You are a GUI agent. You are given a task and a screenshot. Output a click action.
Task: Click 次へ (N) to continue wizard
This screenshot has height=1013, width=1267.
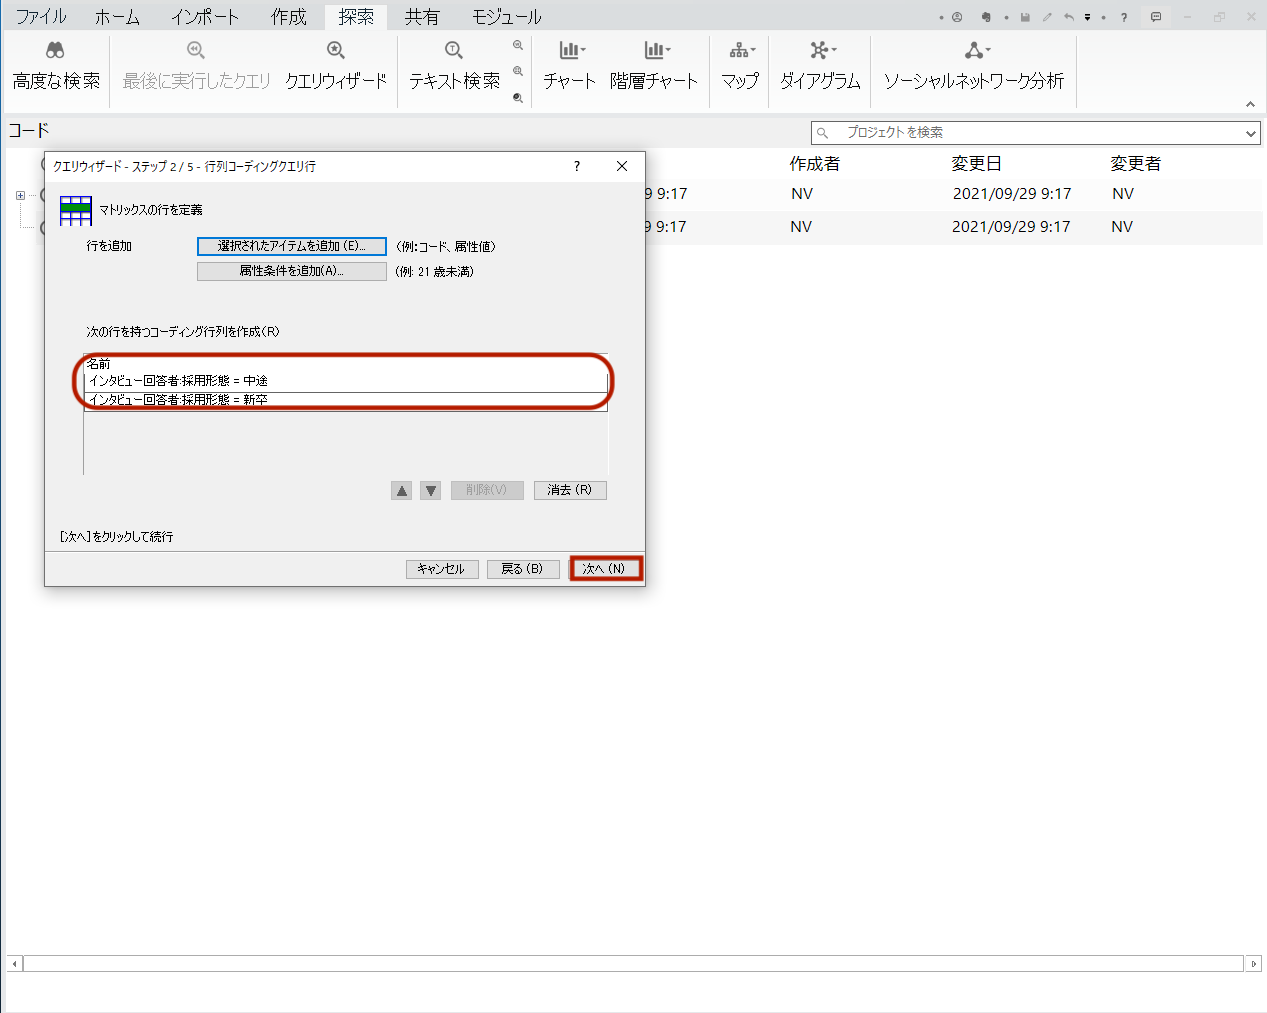604,568
